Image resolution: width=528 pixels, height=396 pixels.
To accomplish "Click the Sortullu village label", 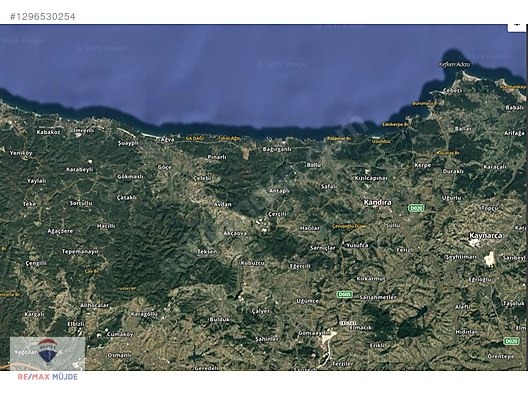I will coord(81,203).
